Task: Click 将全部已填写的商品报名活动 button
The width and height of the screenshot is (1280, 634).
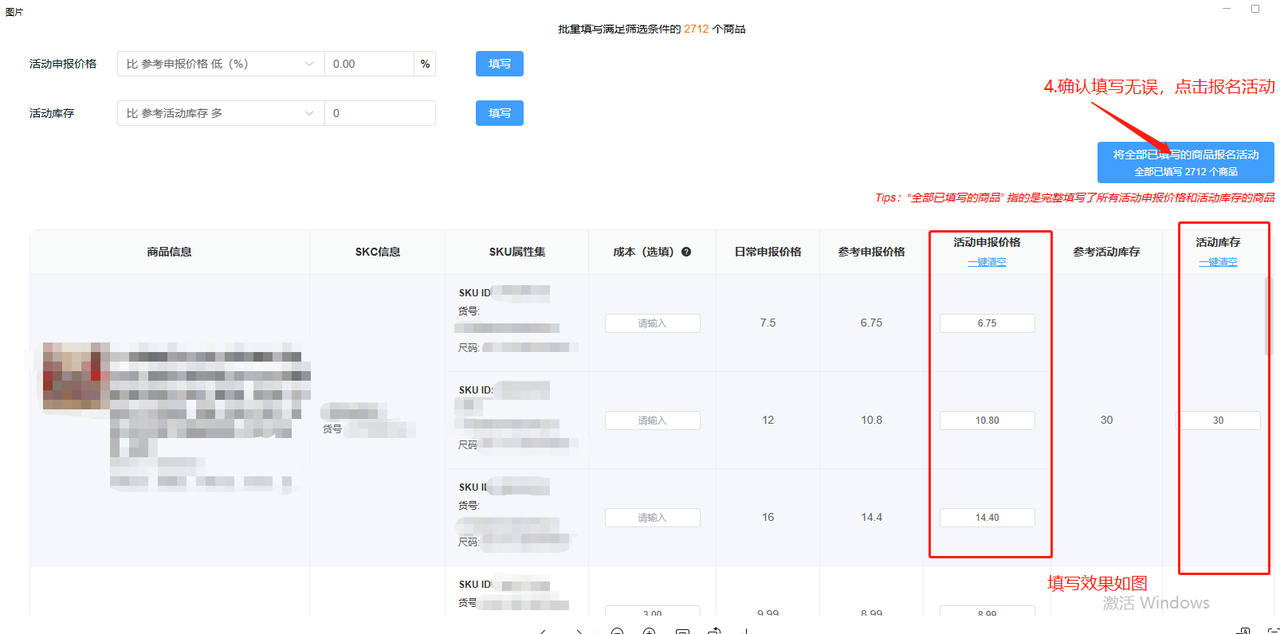Action: click(x=1184, y=161)
